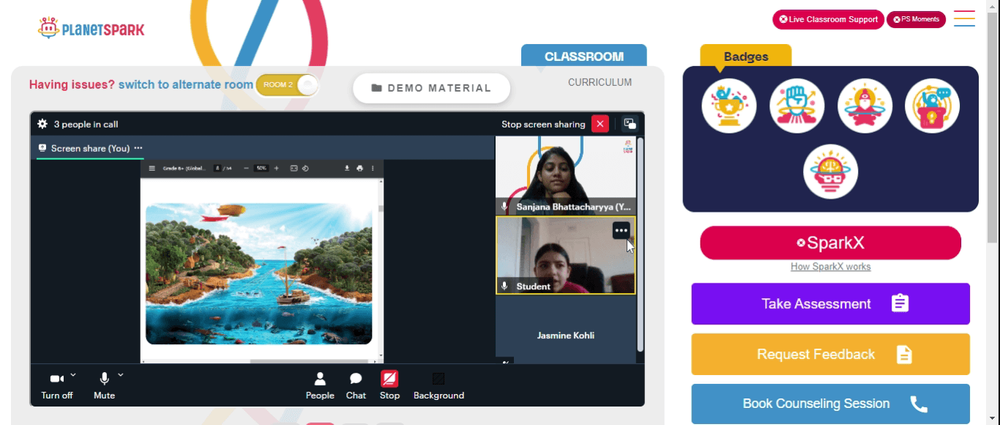
Task: Turn off the camera
Action: 57,385
